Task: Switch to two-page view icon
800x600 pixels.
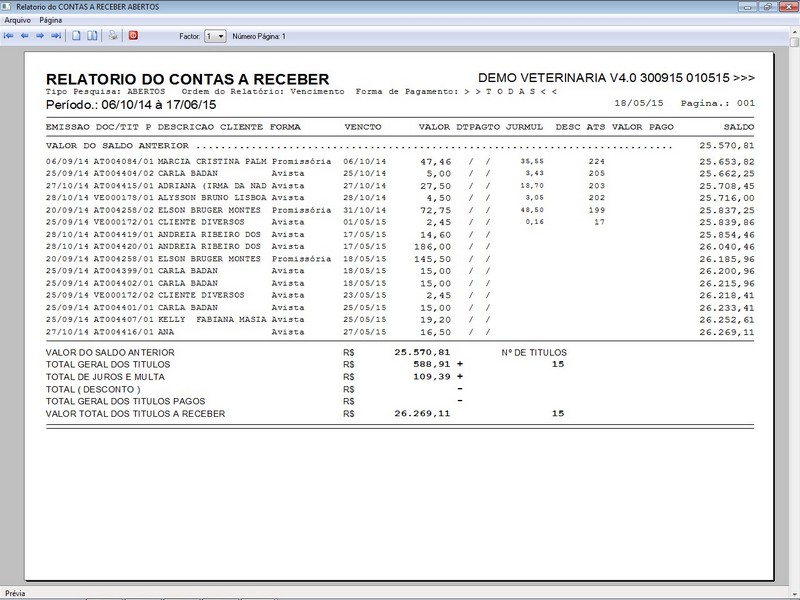Action: (92, 36)
